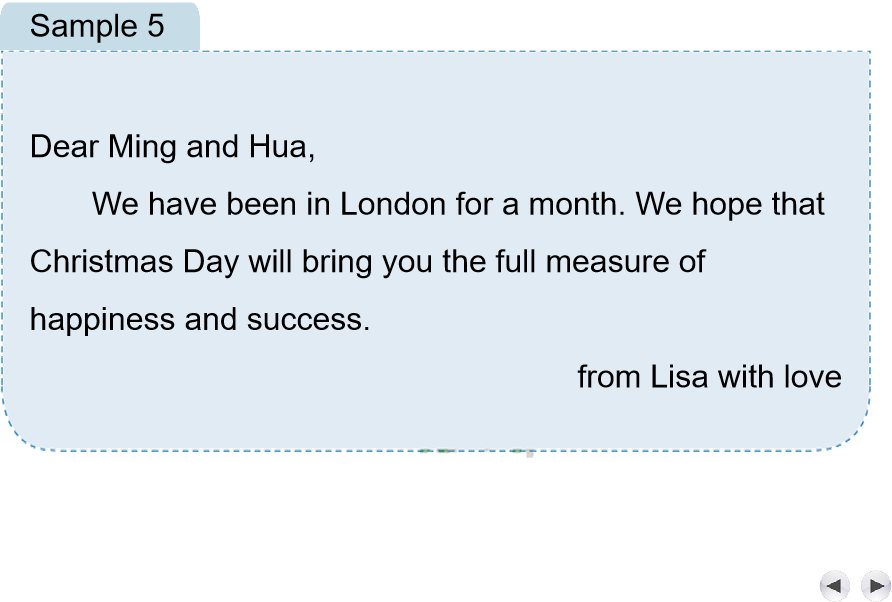Click the signature 'from Lisa with love'

709,377
